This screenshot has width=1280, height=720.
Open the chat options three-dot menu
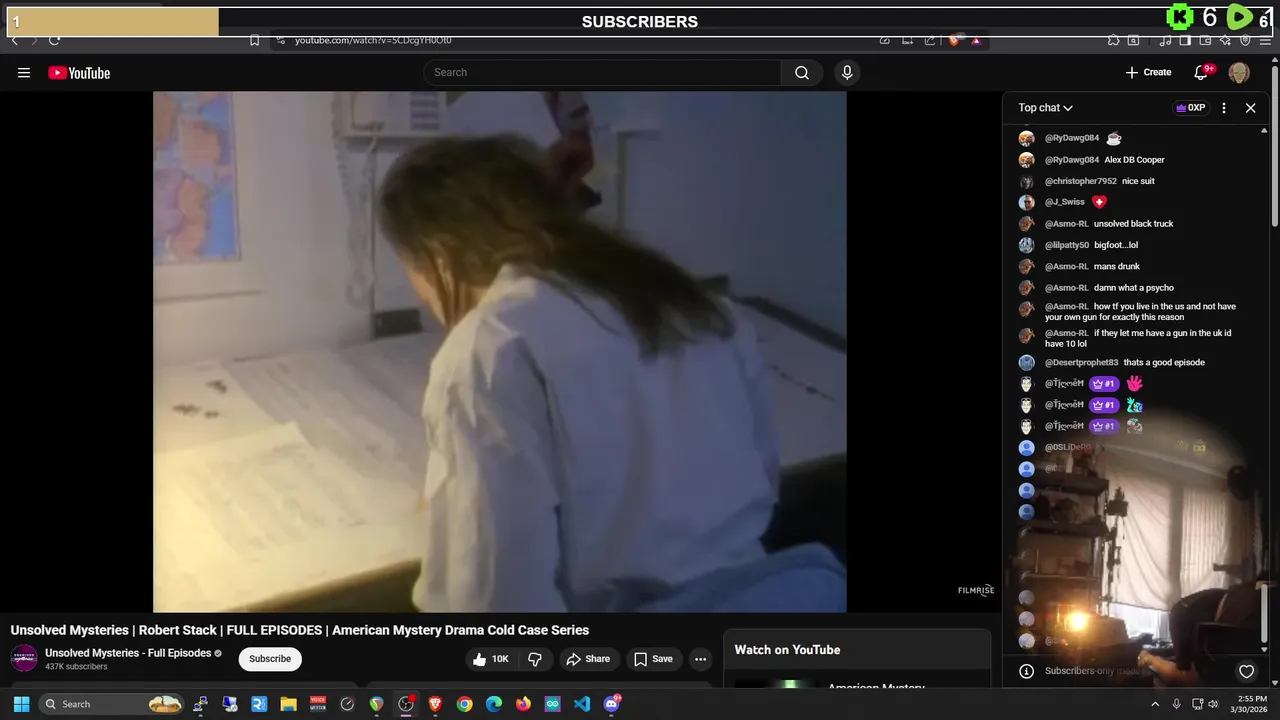[1224, 108]
